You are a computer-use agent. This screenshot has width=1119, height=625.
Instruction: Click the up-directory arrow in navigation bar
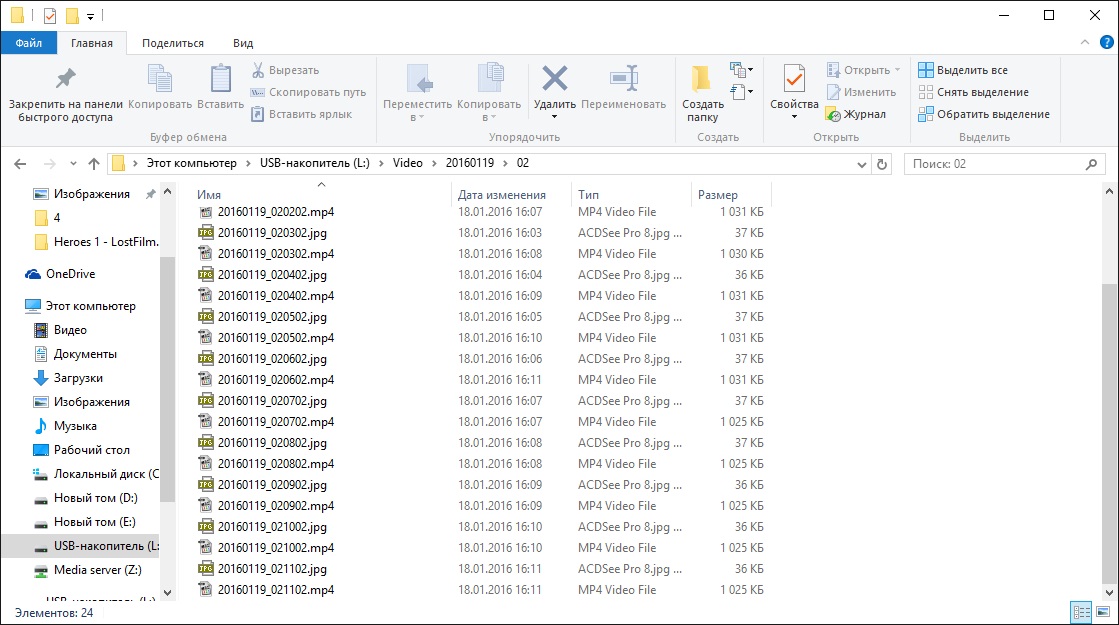click(x=94, y=164)
